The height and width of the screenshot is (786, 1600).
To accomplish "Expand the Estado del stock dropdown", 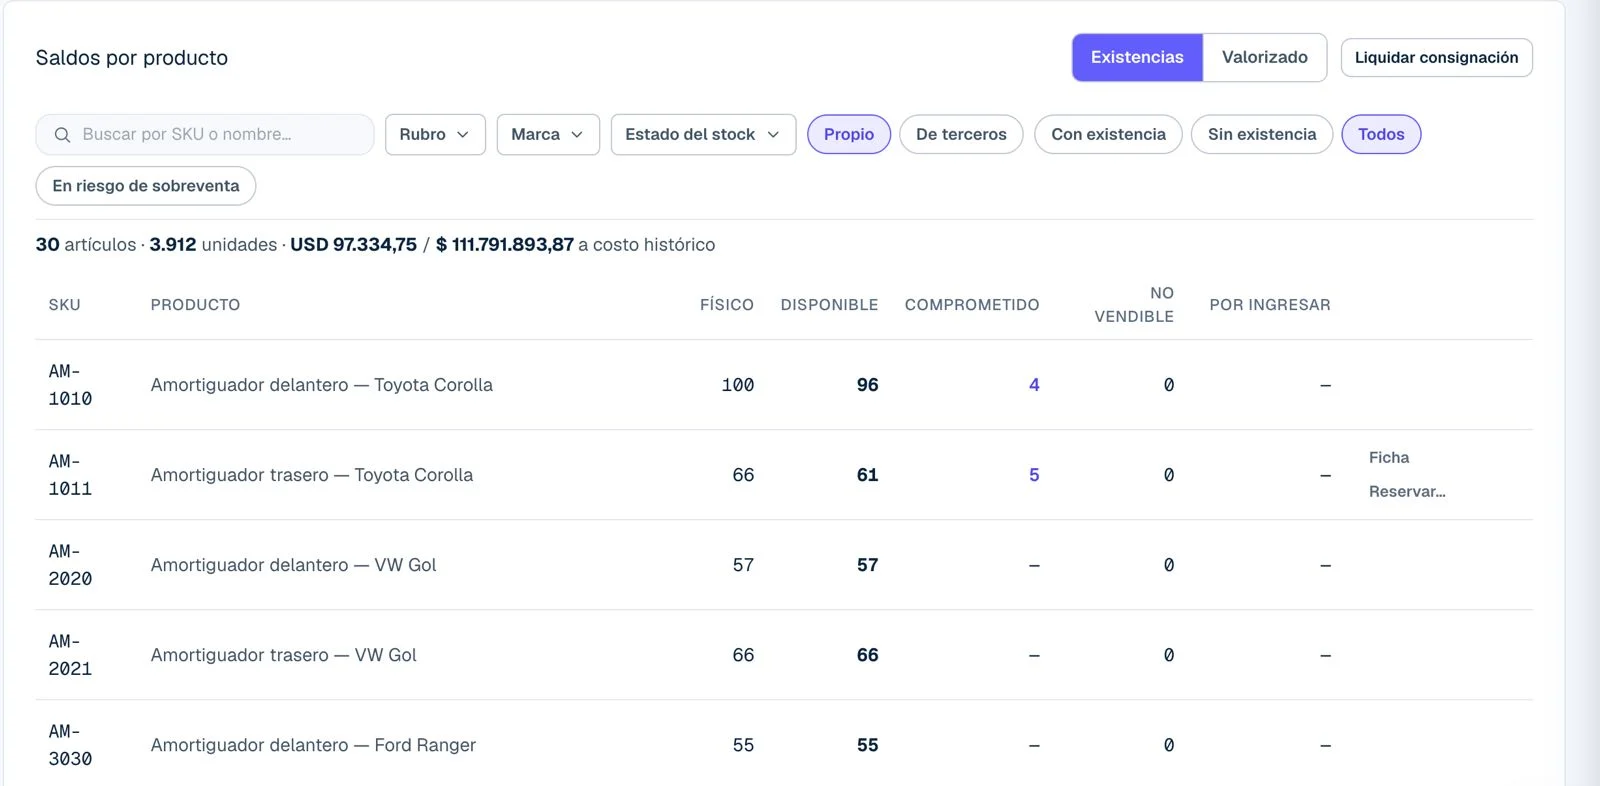I will (703, 134).
